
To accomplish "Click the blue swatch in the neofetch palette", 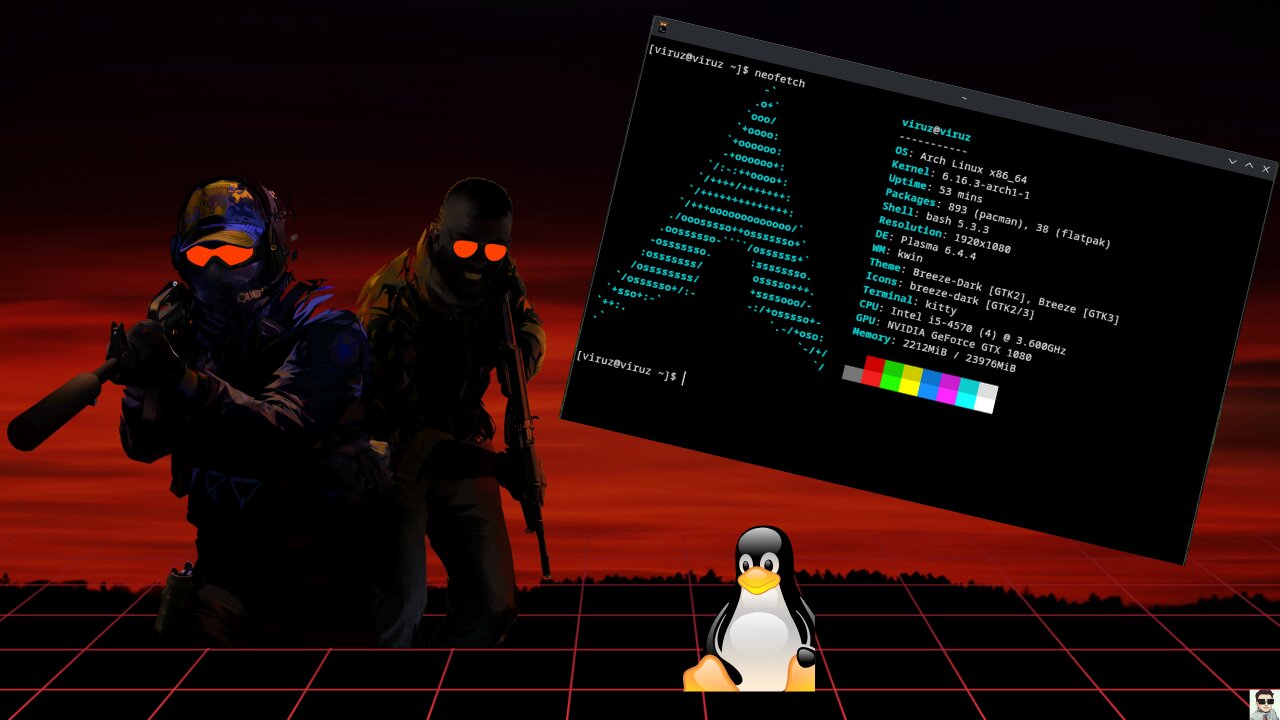I will [x=929, y=386].
